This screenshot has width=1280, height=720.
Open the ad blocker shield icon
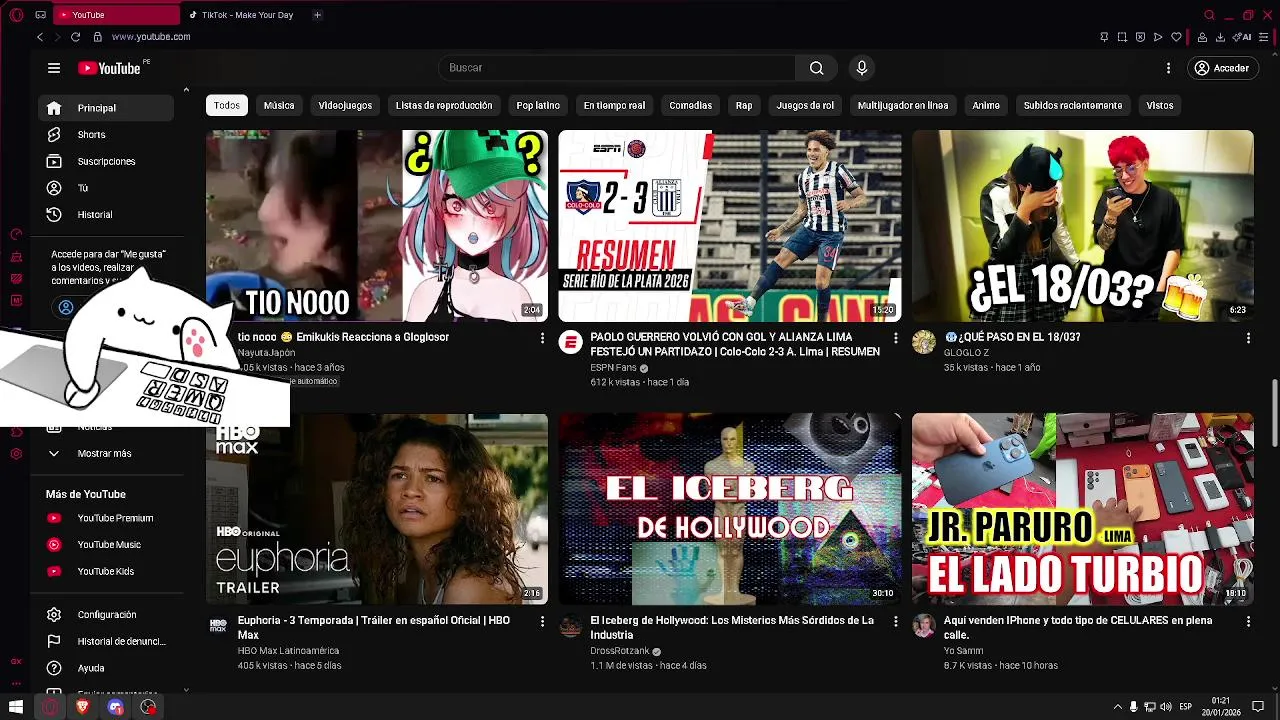pos(1140,37)
